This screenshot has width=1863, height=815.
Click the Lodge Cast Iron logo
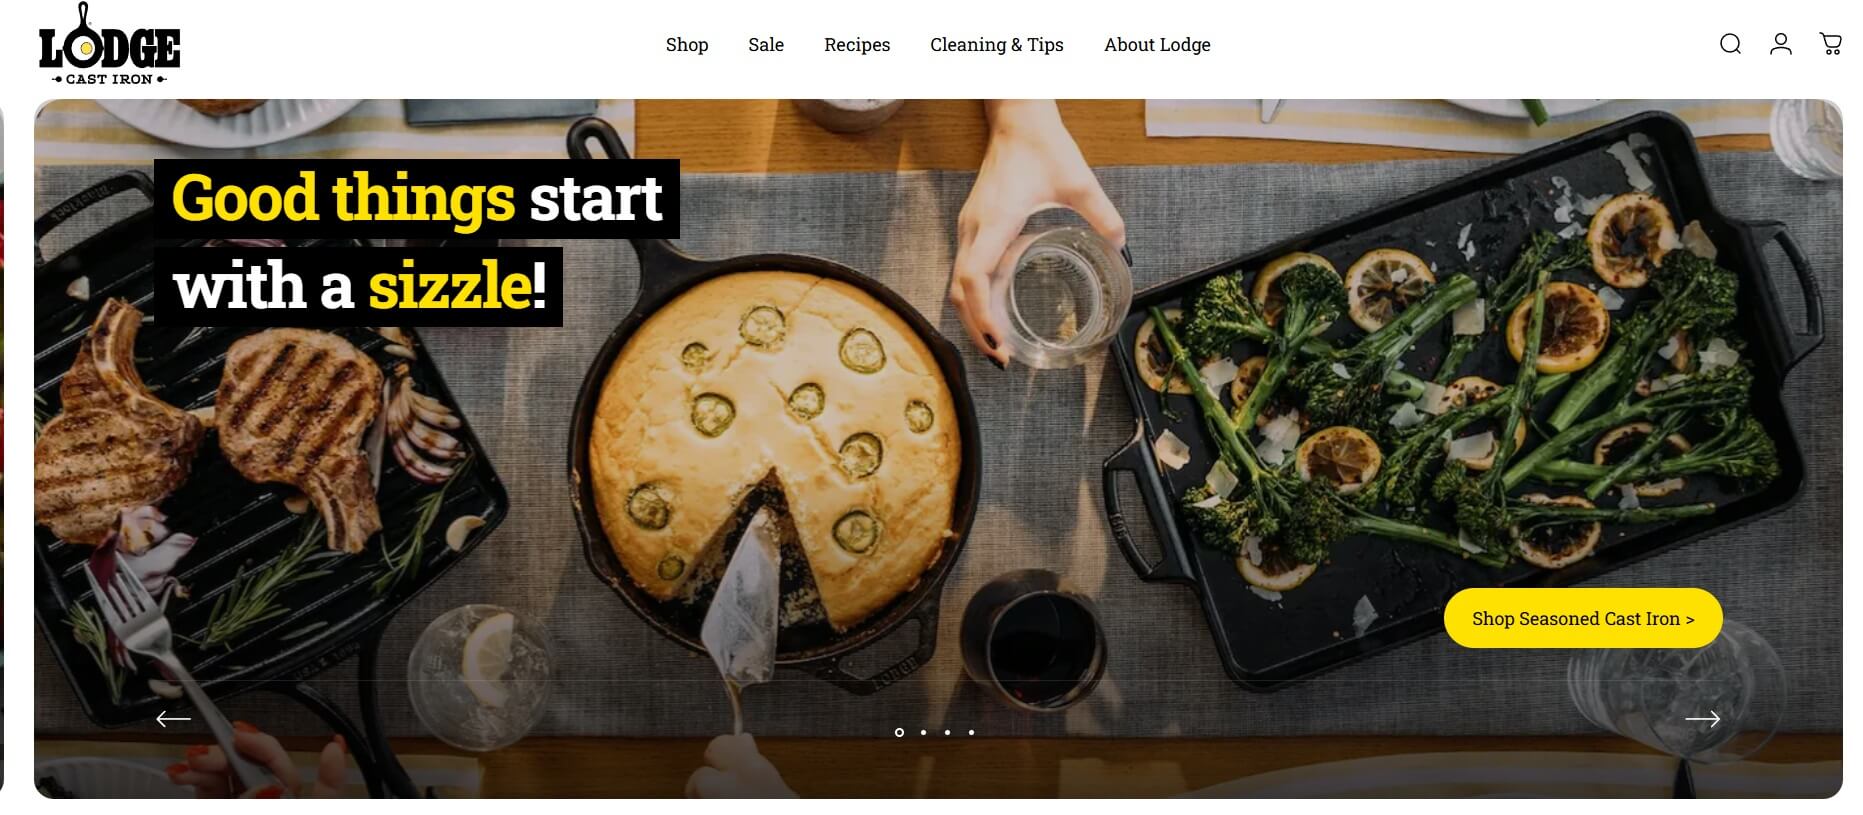coord(109,45)
